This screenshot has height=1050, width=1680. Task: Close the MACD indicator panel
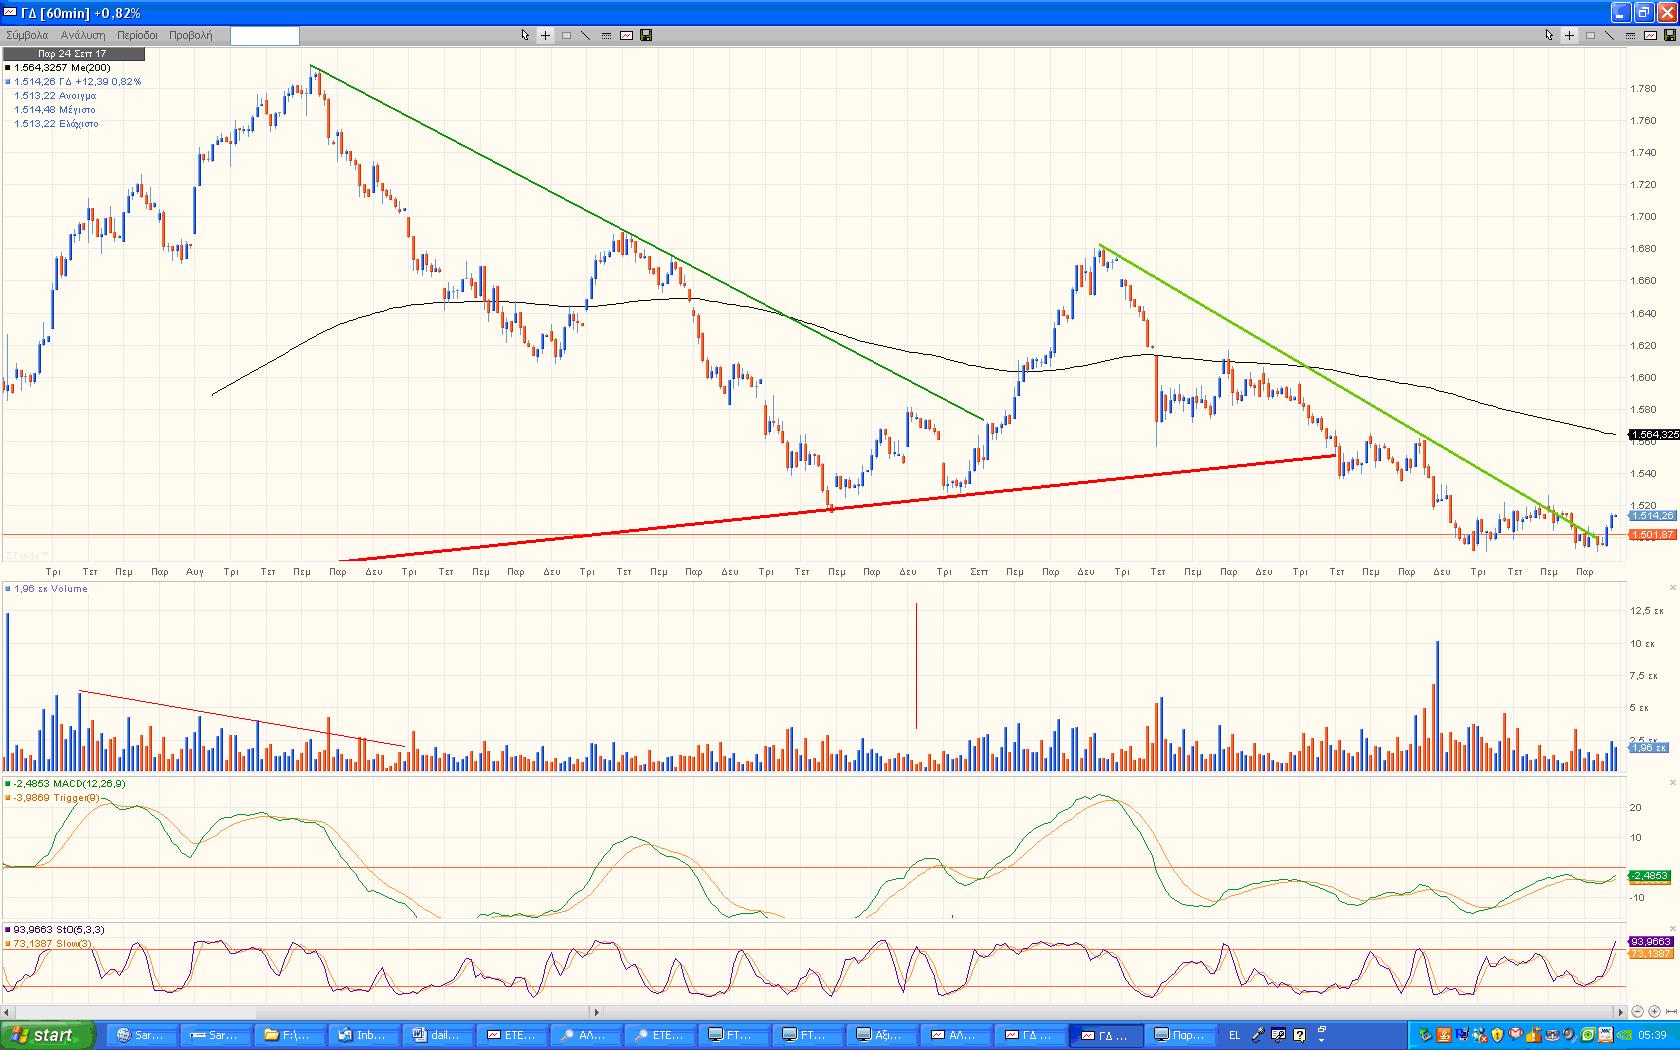pos(1673,783)
